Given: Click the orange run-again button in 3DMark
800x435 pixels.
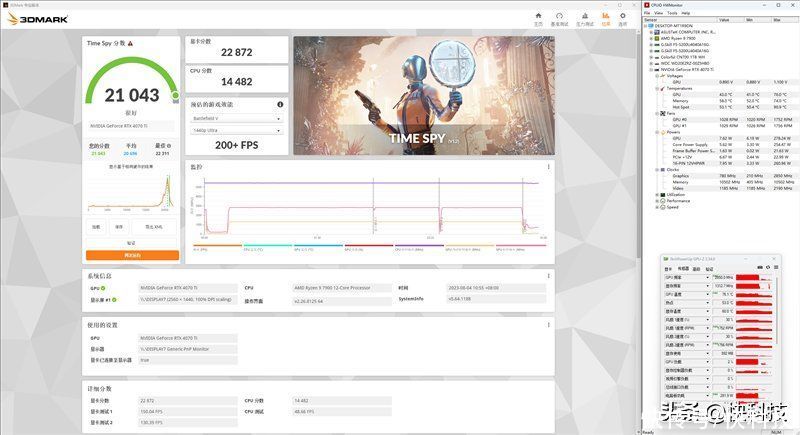Looking at the screenshot, I should [x=133, y=255].
